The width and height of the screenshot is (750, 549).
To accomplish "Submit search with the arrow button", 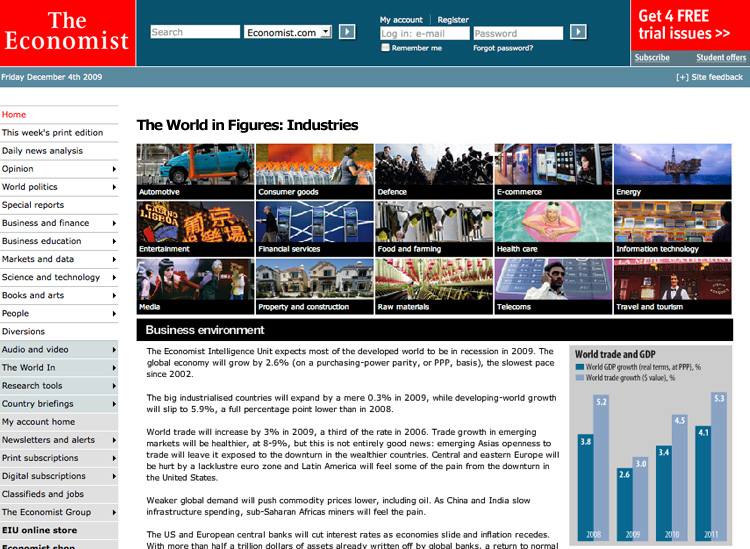I will click(x=347, y=32).
